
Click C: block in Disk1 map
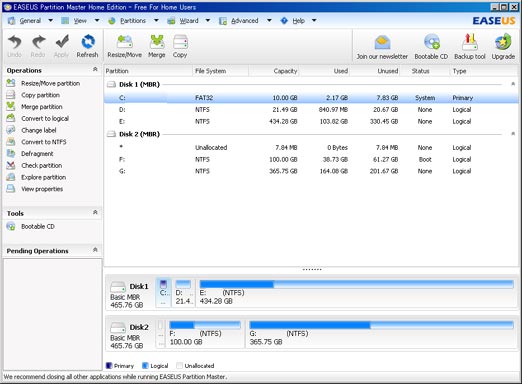[x=163, y=293]
